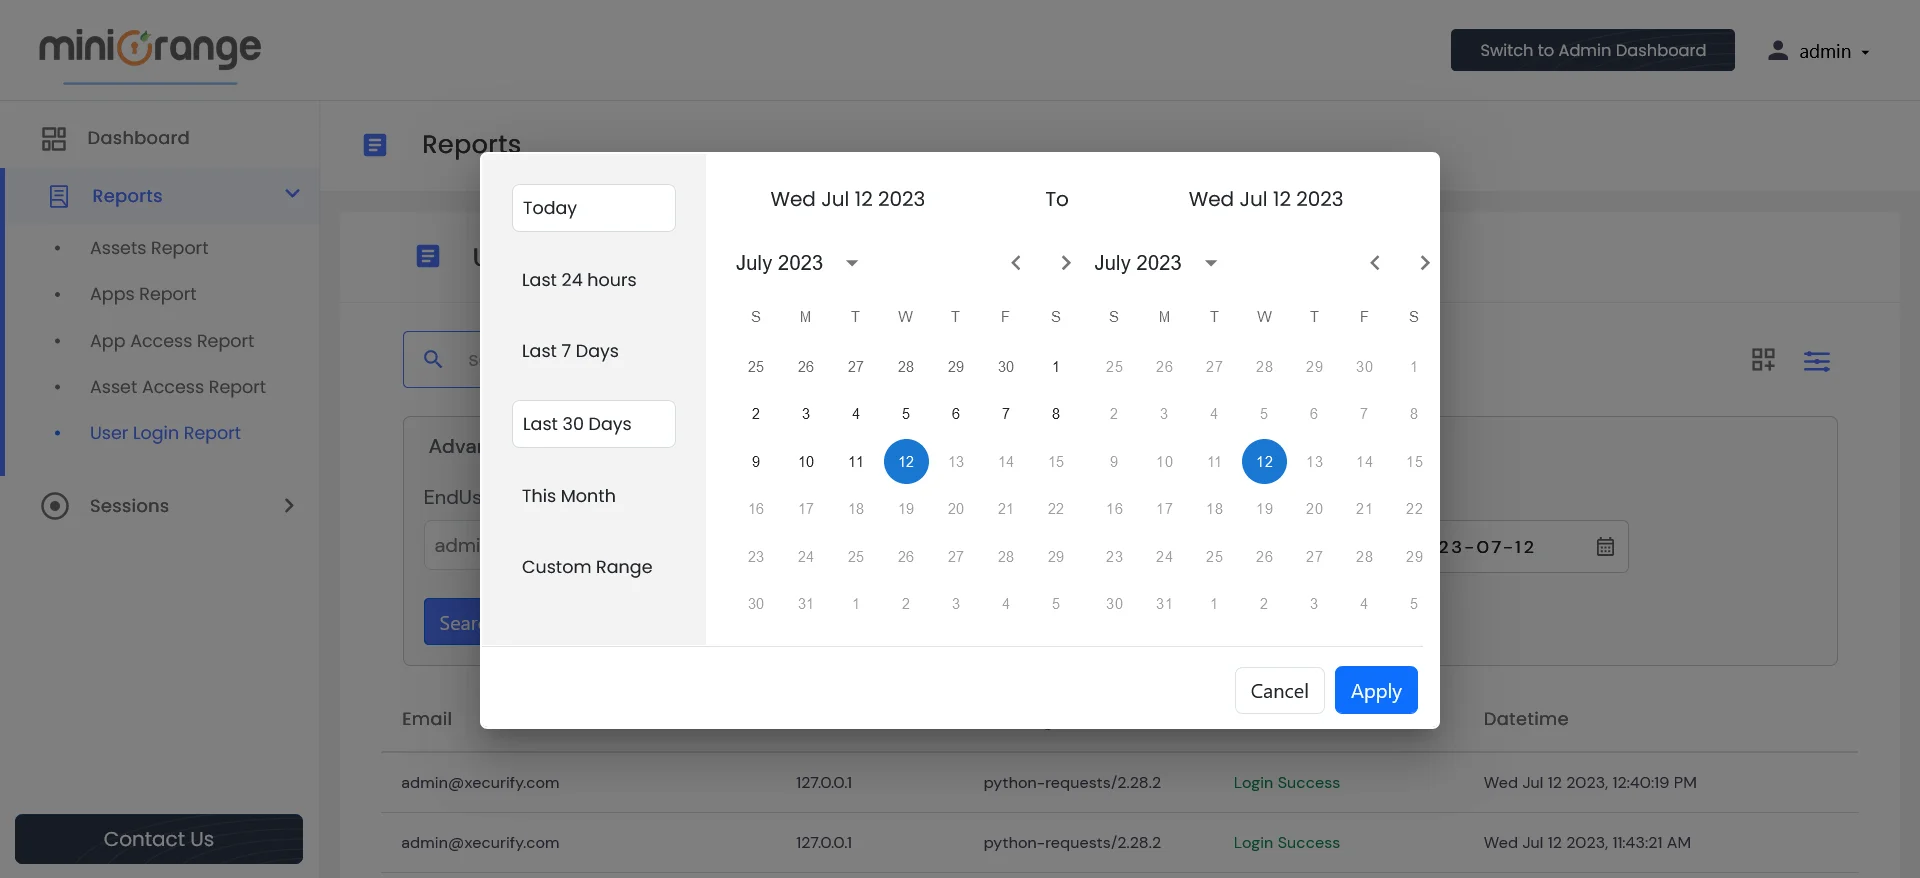Click Switch to Admin Dashboard button
This screenshot has width=1920, height=878.
tap(1592, 50)
